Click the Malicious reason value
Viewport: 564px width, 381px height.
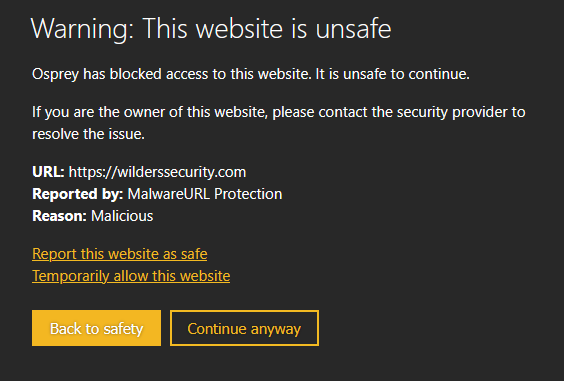[122, 216]
